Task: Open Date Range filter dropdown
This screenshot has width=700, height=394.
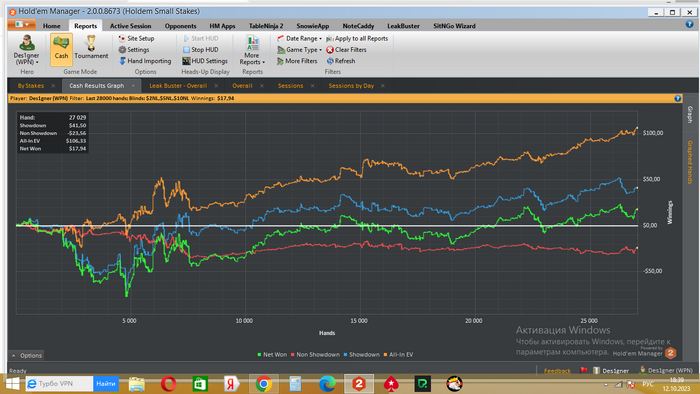Action: coord(299,38)
